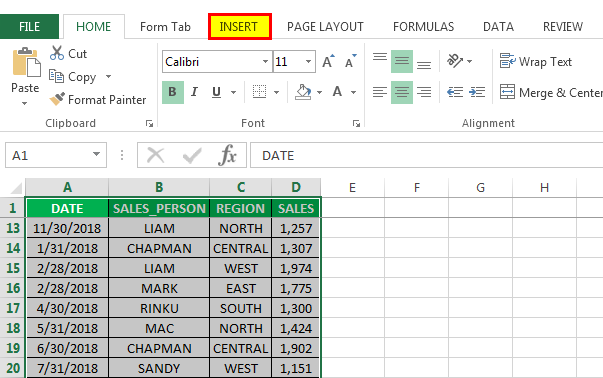The height and width of the screenshot is (378, 603).
Task: Select cell with date 6/30/2018
Action: pos(67,348)
